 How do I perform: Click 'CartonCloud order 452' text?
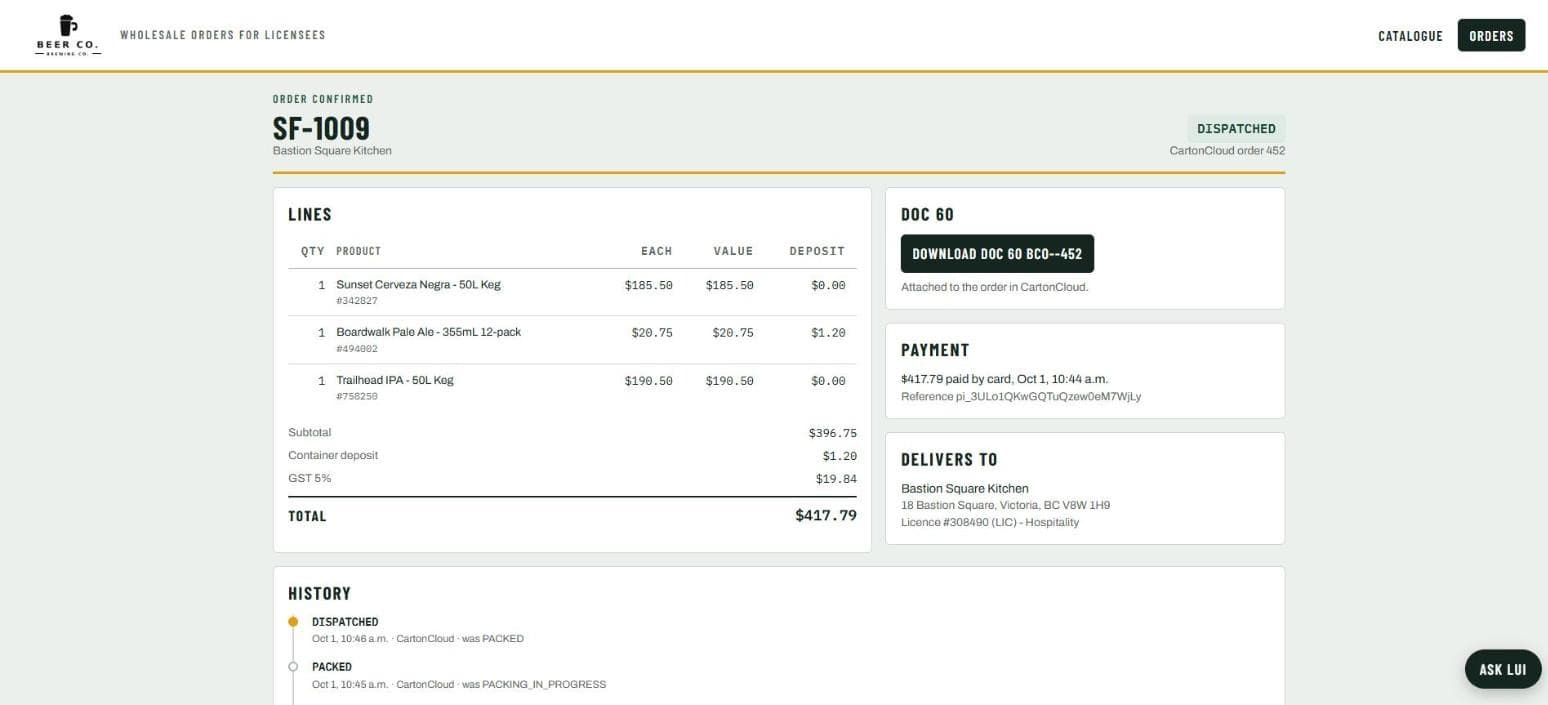tap(1227, 151)
